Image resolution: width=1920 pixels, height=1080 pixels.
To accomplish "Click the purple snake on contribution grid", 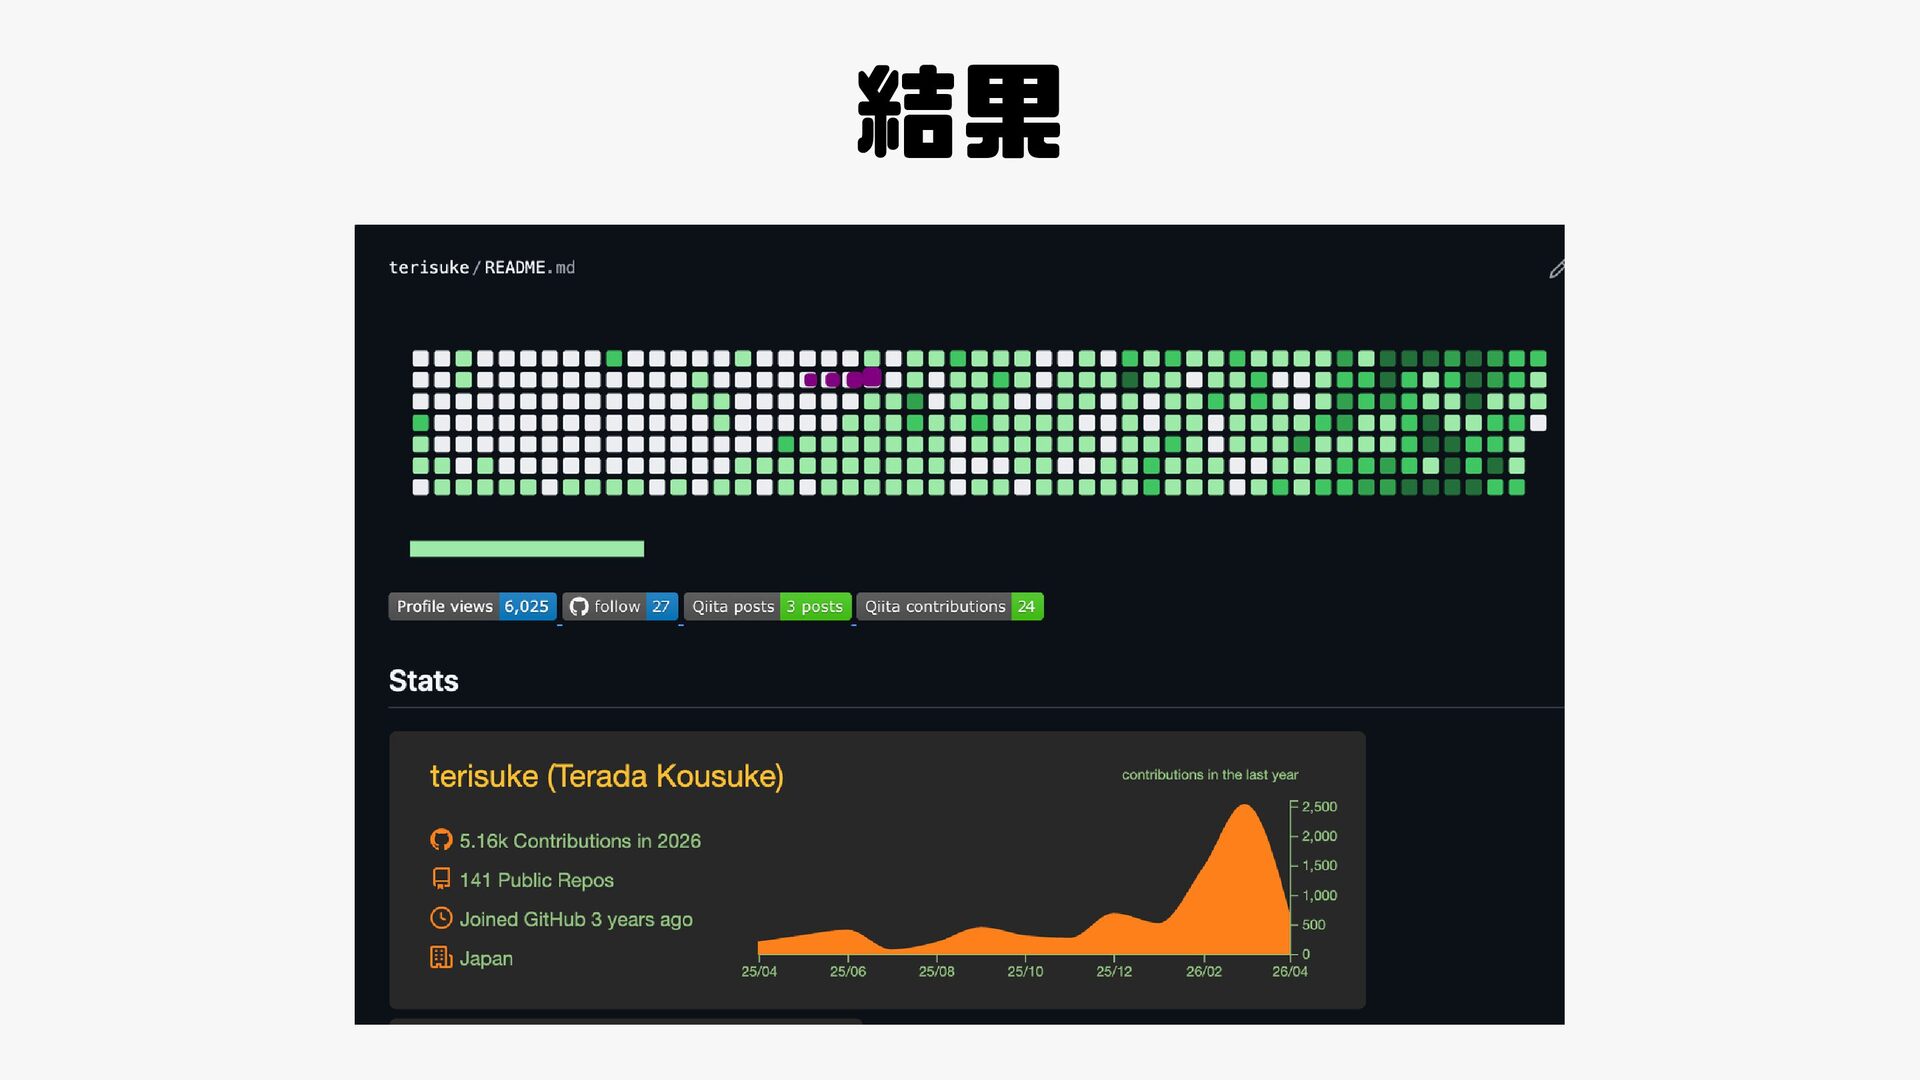I will 843,379.
